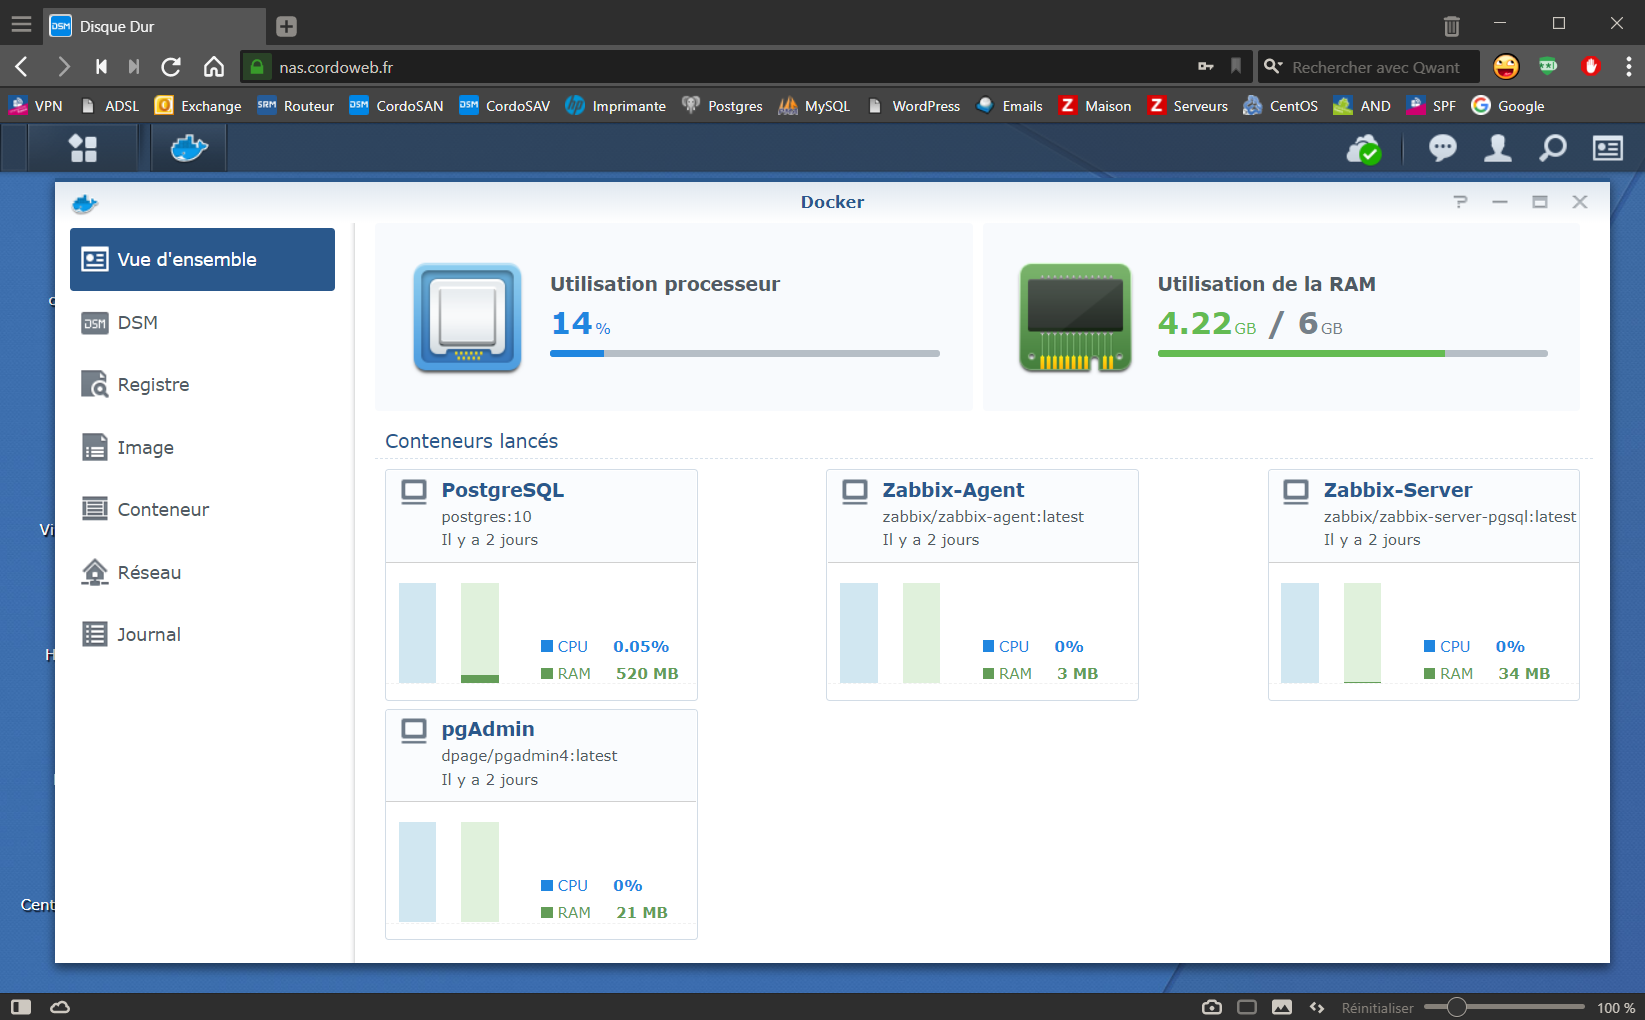Reload the page
1645x1020 pixels.
click(171, 67)
